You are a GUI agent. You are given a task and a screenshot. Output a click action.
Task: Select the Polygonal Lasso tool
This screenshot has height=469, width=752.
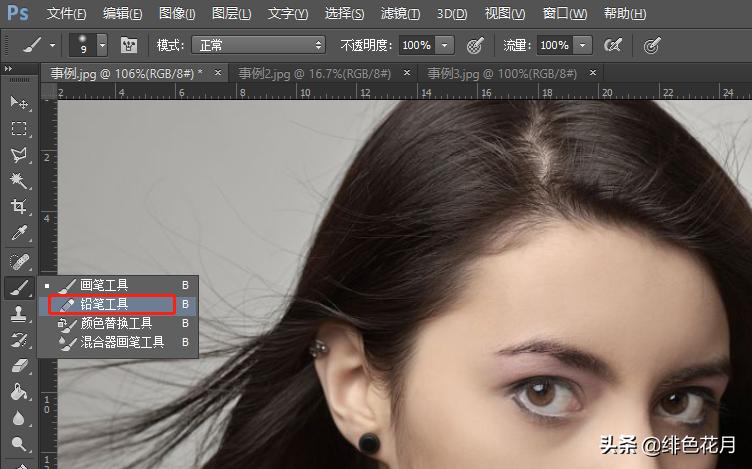19,154
